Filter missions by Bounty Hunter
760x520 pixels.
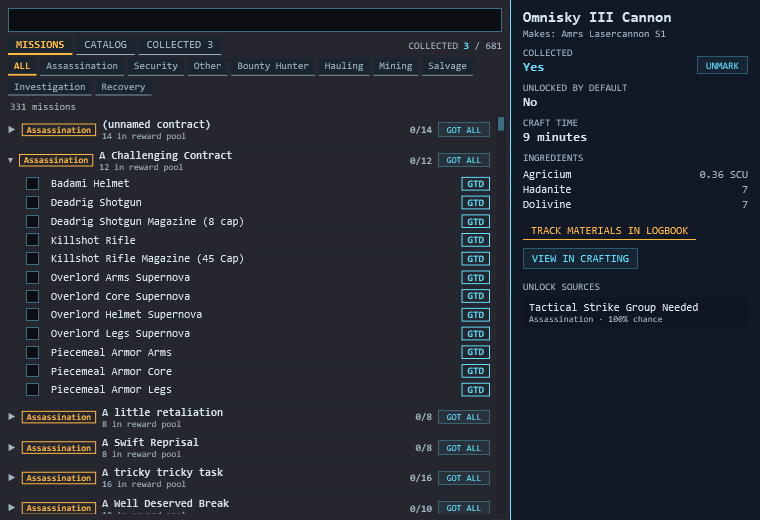pos(273,66)
